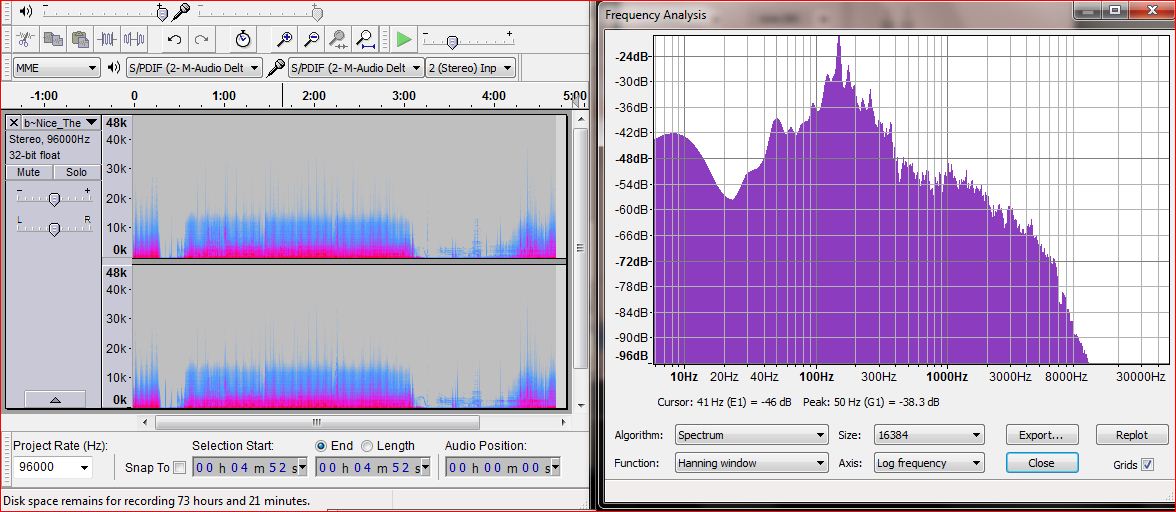This screenshot has width=1176, height=512.
Task: Fit selection to window zoom icon
Action: tap(338, 39)
